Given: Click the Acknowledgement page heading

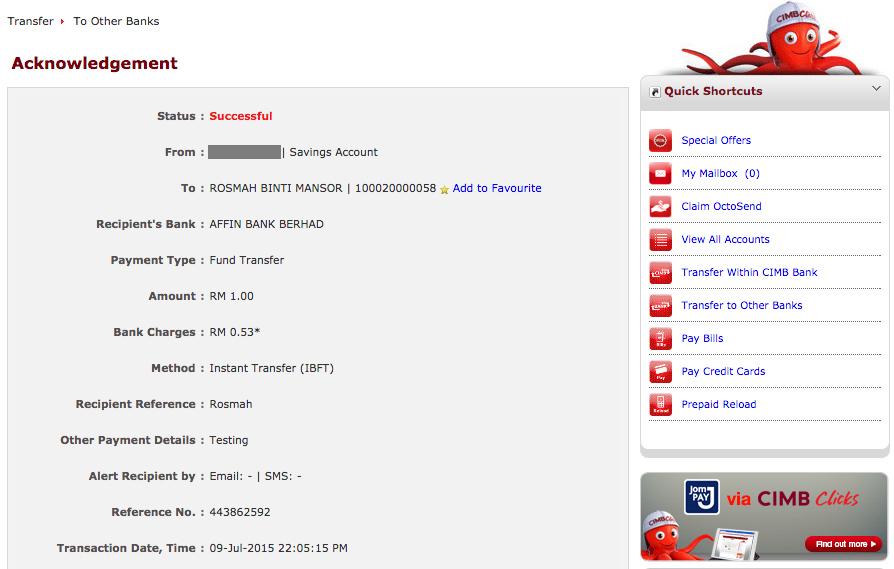Looking at the screenshot, I should 95,63.
